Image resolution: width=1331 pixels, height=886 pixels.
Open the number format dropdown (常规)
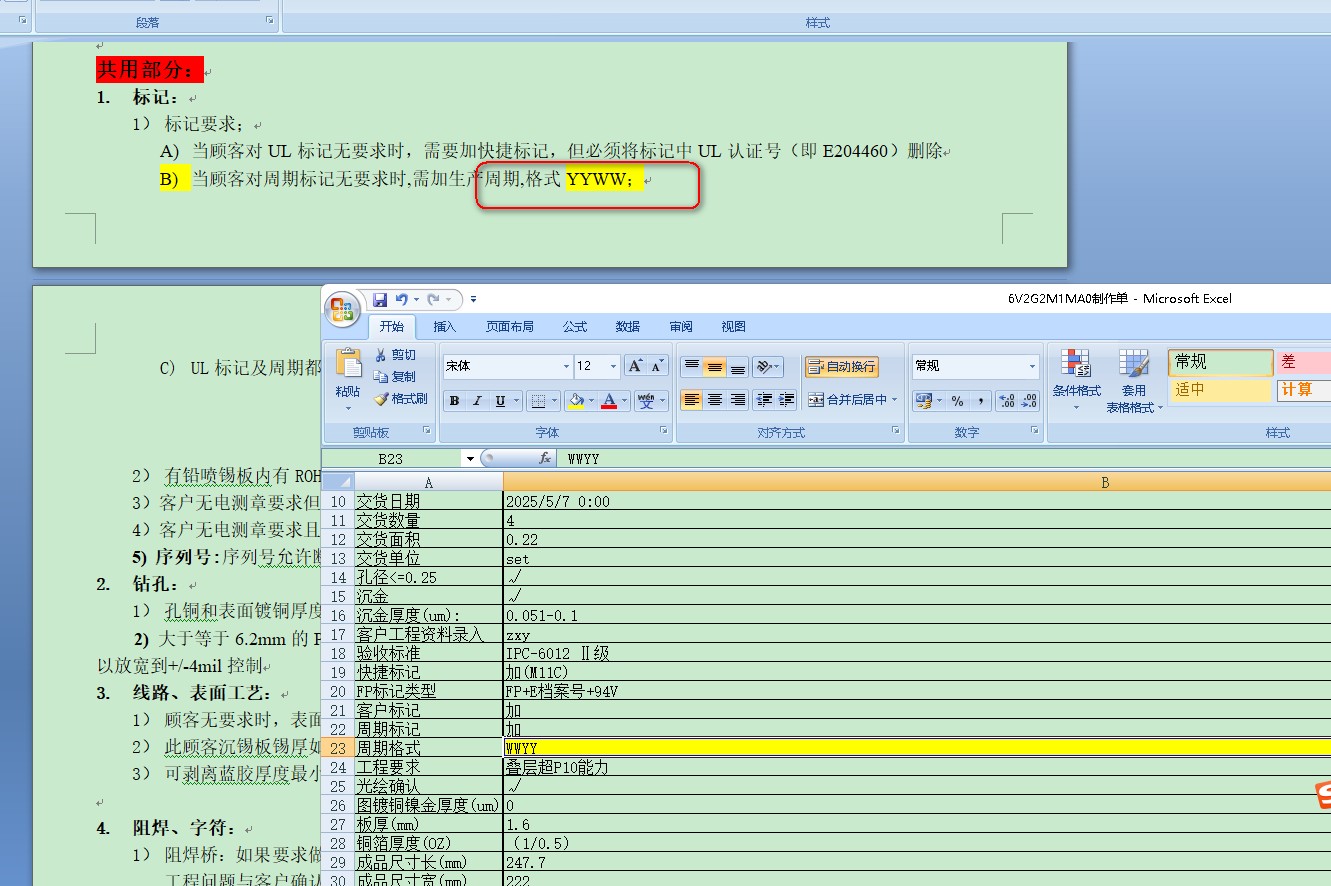click(1033, 366)
